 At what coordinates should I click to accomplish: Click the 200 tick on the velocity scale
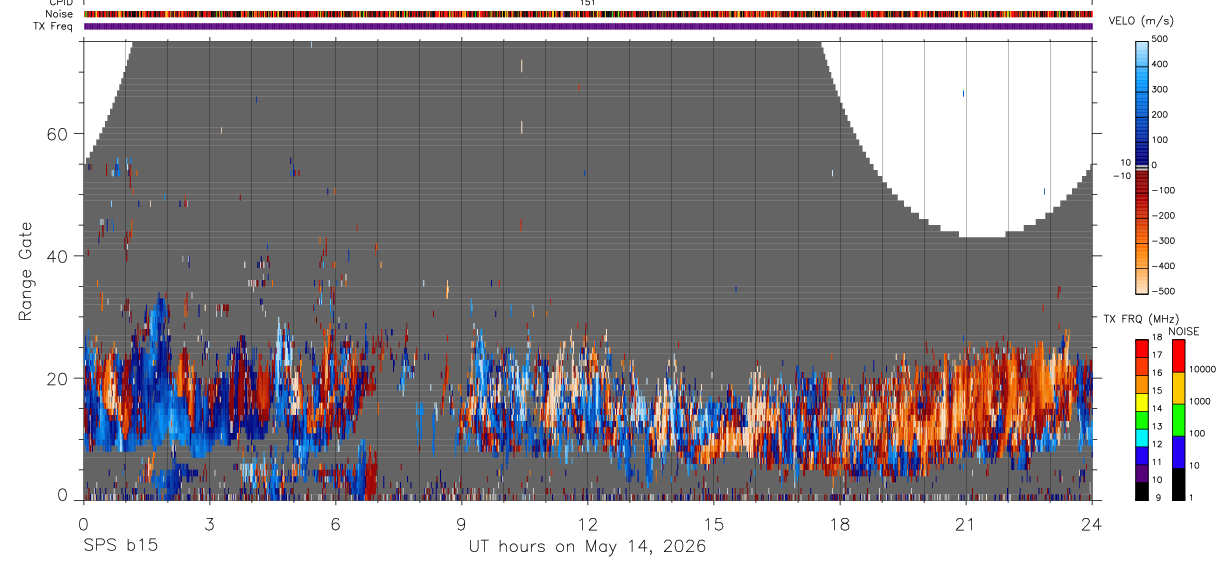(x=1162, y=114)
